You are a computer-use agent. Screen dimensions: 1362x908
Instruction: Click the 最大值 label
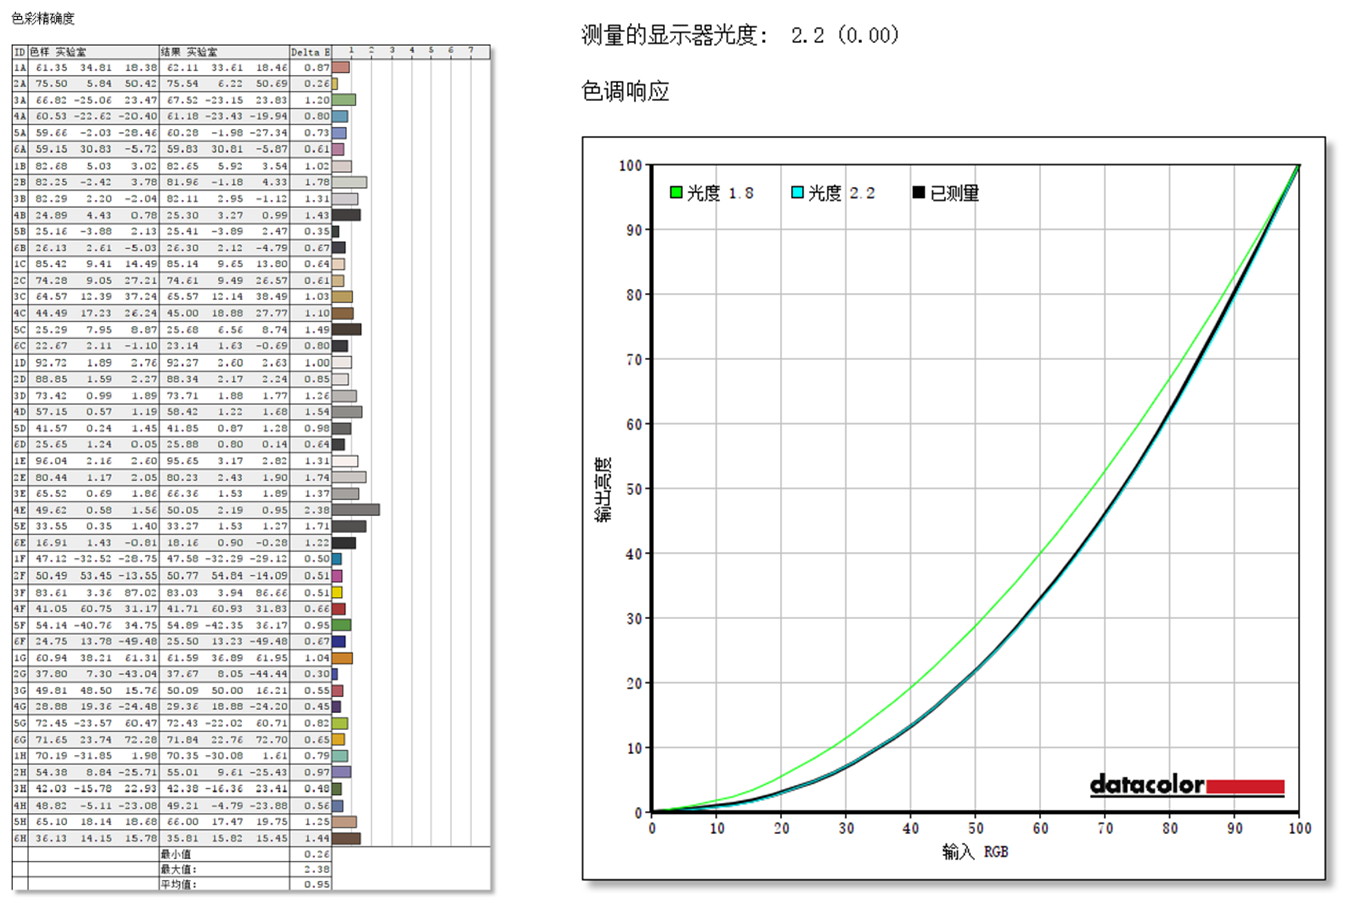tap(179, 869)
